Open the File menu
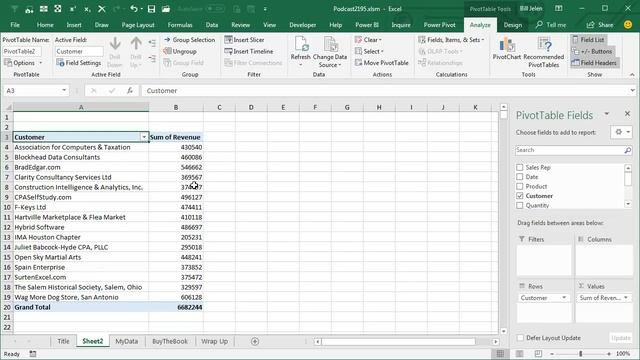This screenshot has width=640, height=360. (15, 25)
